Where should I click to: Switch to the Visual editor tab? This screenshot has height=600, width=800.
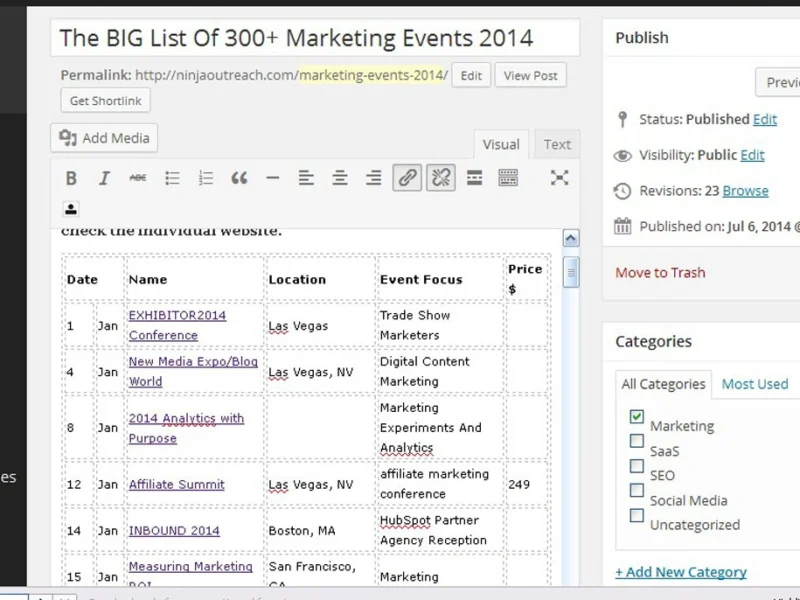[501, 145]
